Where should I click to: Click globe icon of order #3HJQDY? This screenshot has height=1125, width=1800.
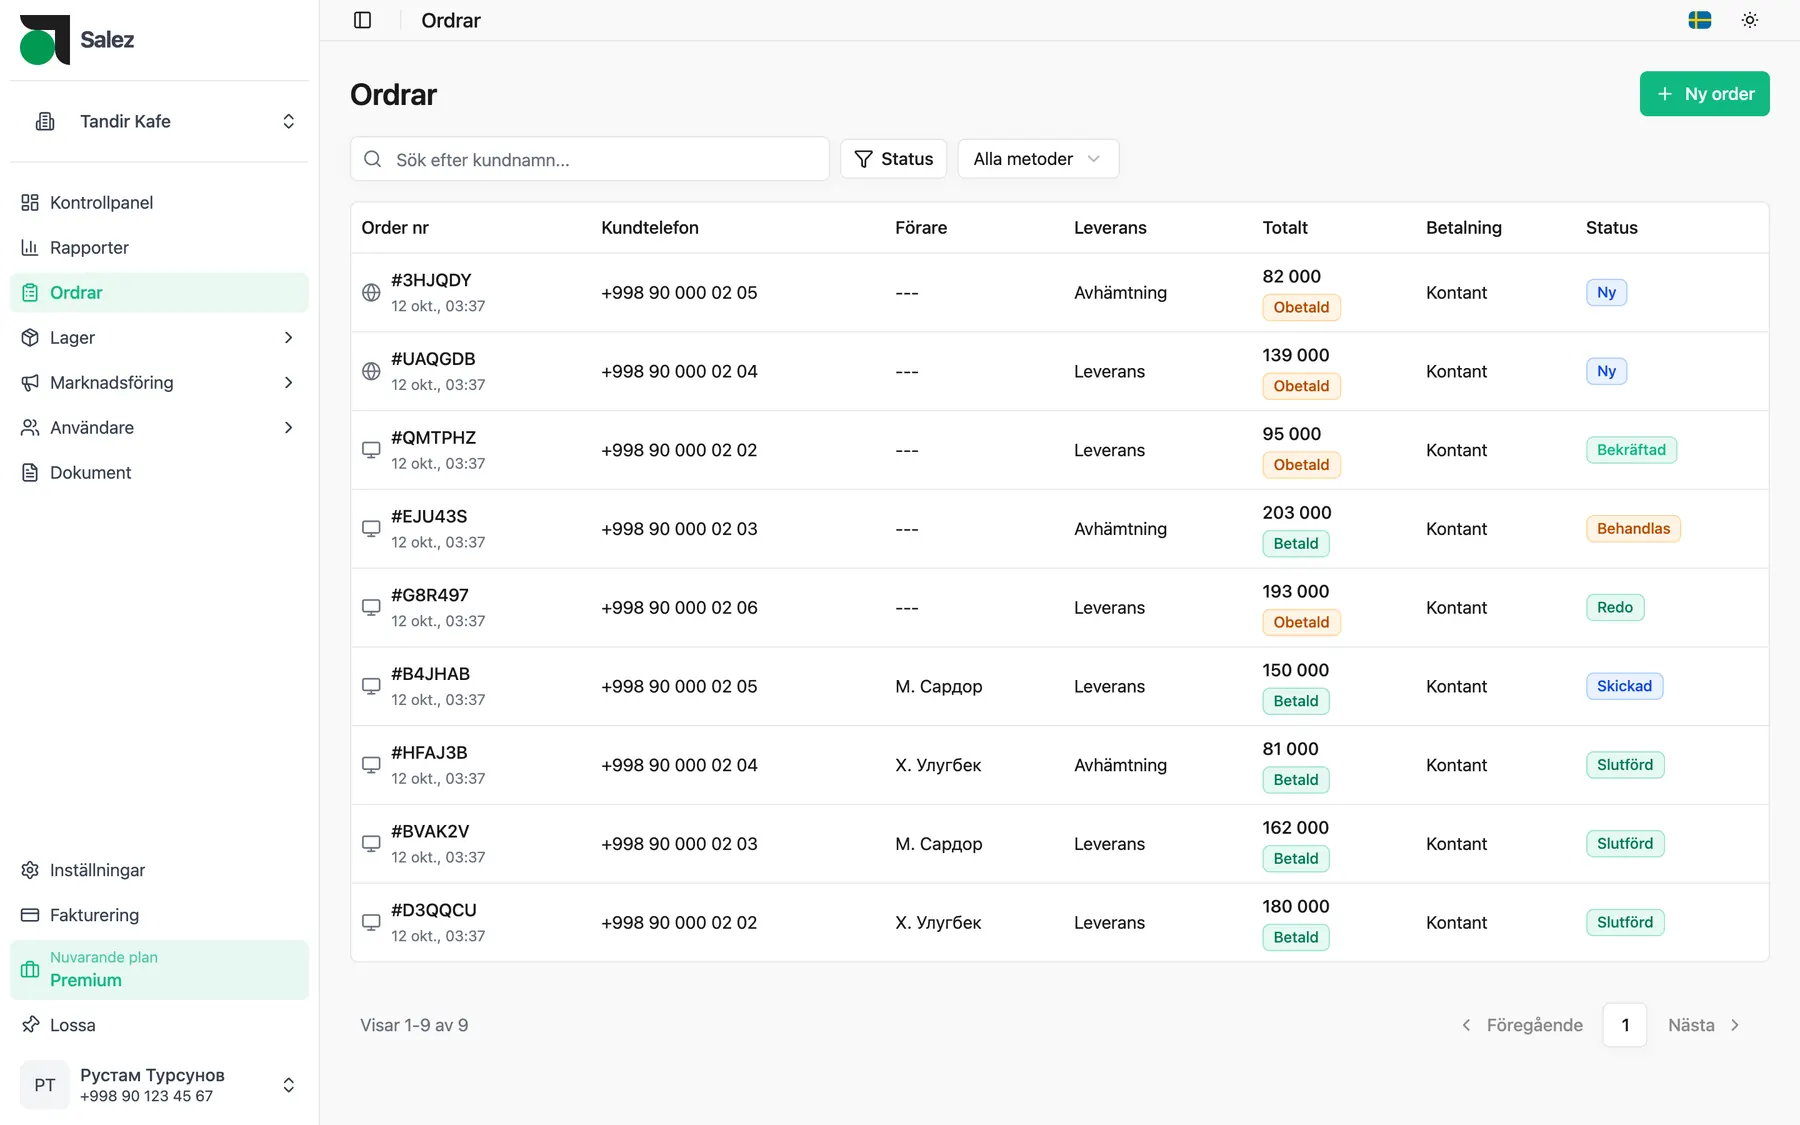coord(371,293)
